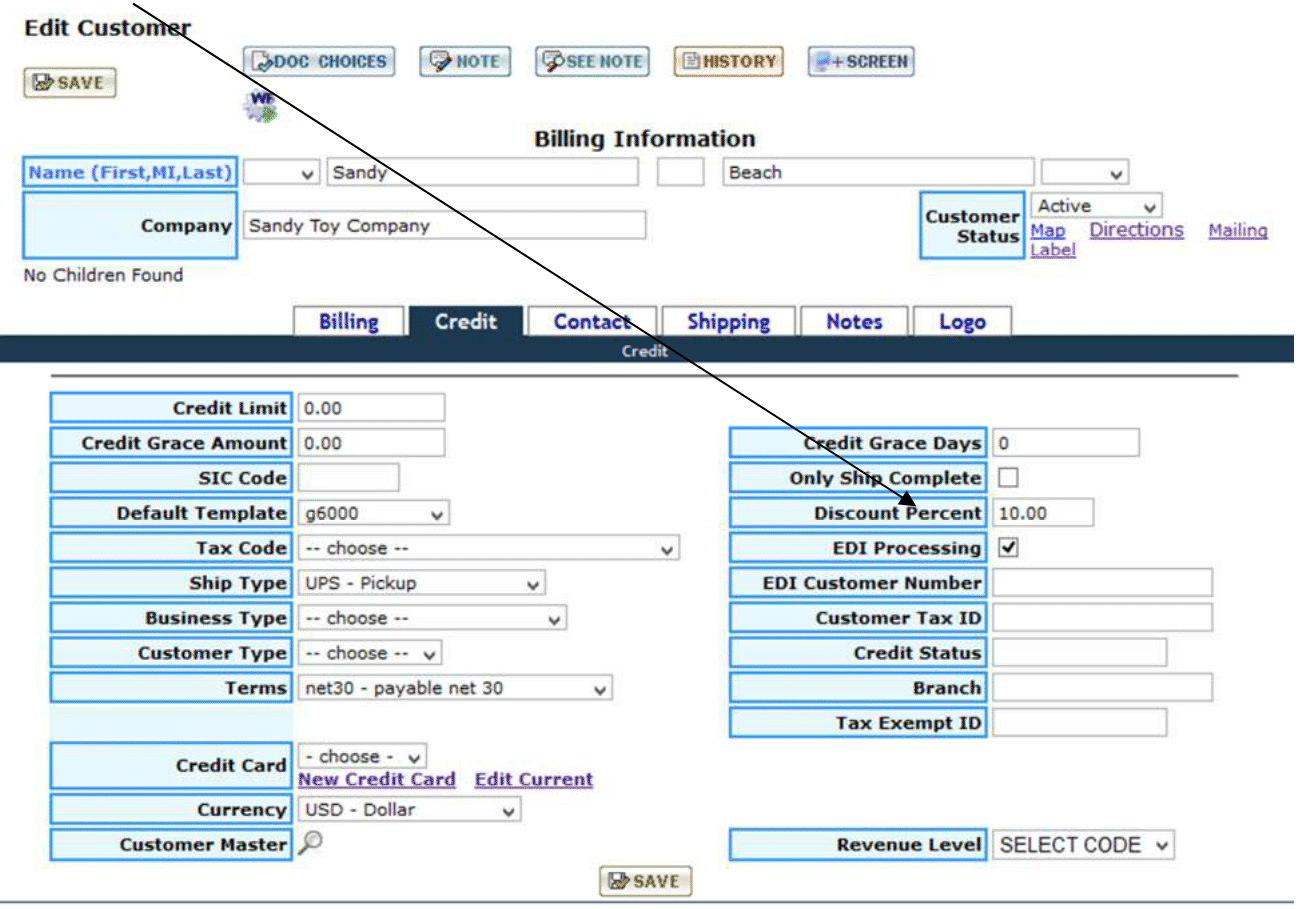
Task: Expand the Terms dropdown
Action: (x=455, y=688)
